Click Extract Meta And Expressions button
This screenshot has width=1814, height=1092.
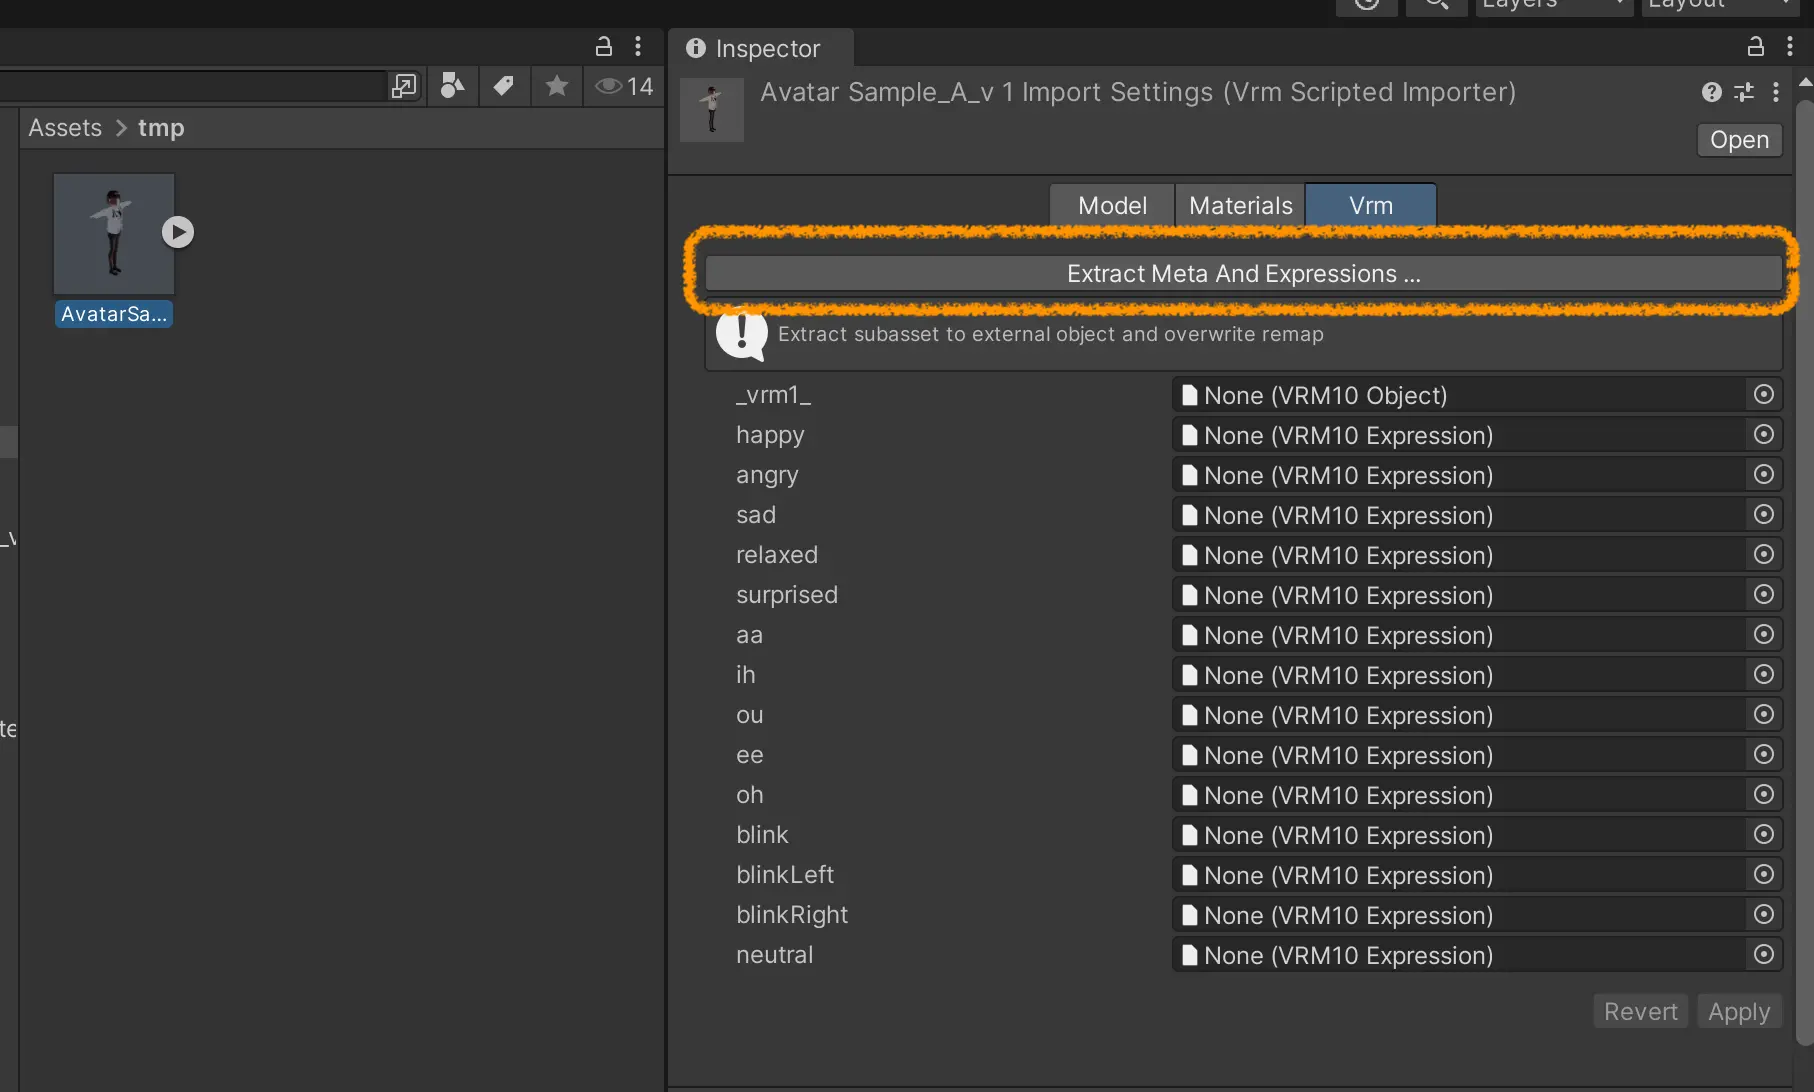tap(1243, 274)
